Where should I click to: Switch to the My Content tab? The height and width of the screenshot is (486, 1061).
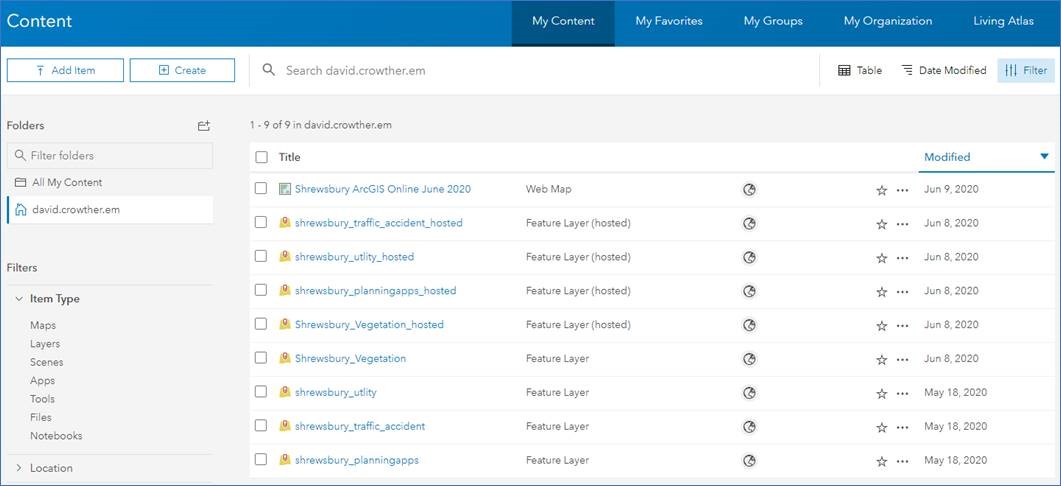point(563,23)
